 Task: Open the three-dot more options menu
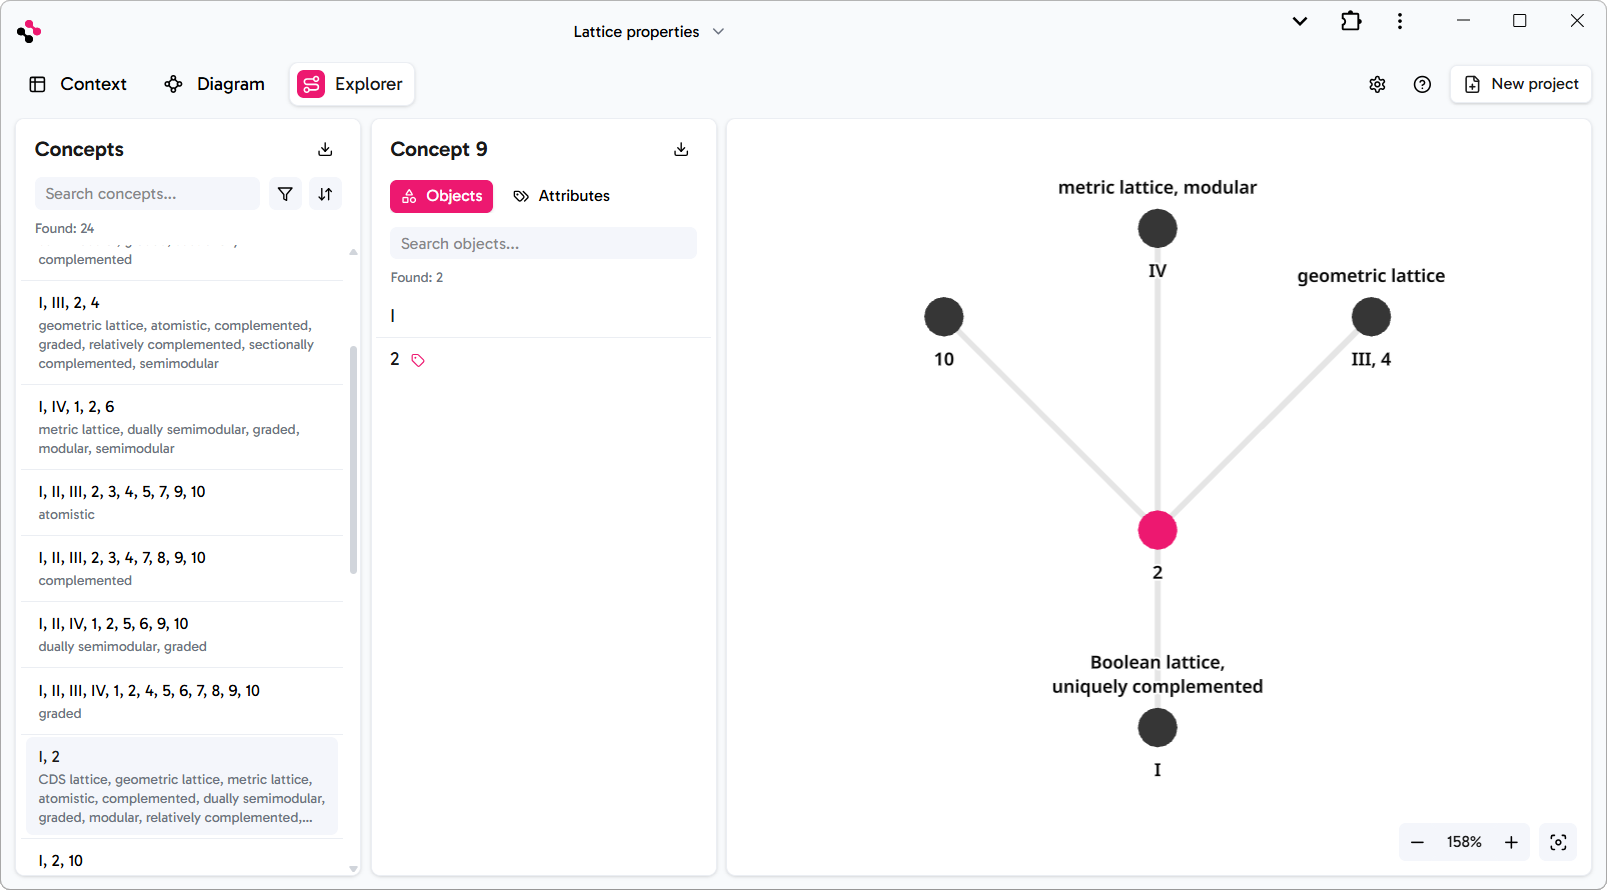pyautogui.click(x=1399, y=21)
